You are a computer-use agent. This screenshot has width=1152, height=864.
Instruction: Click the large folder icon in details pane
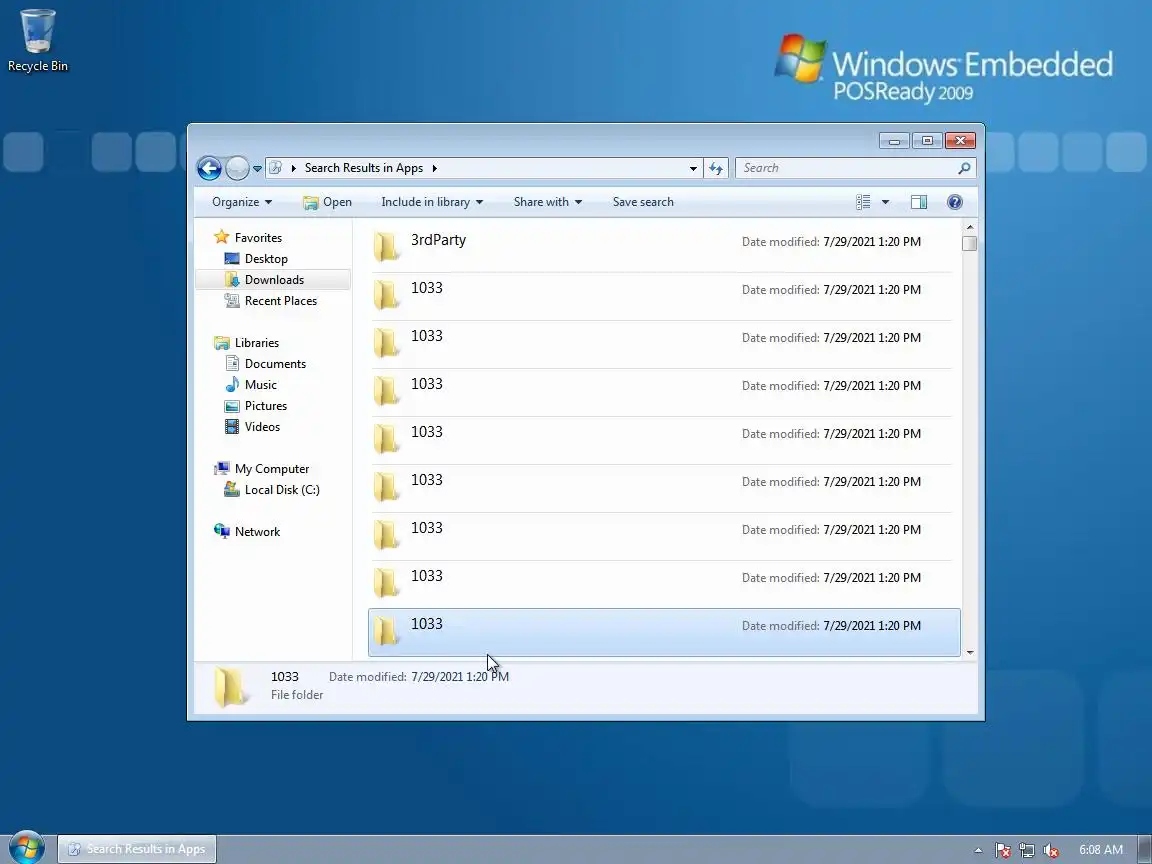230,686
